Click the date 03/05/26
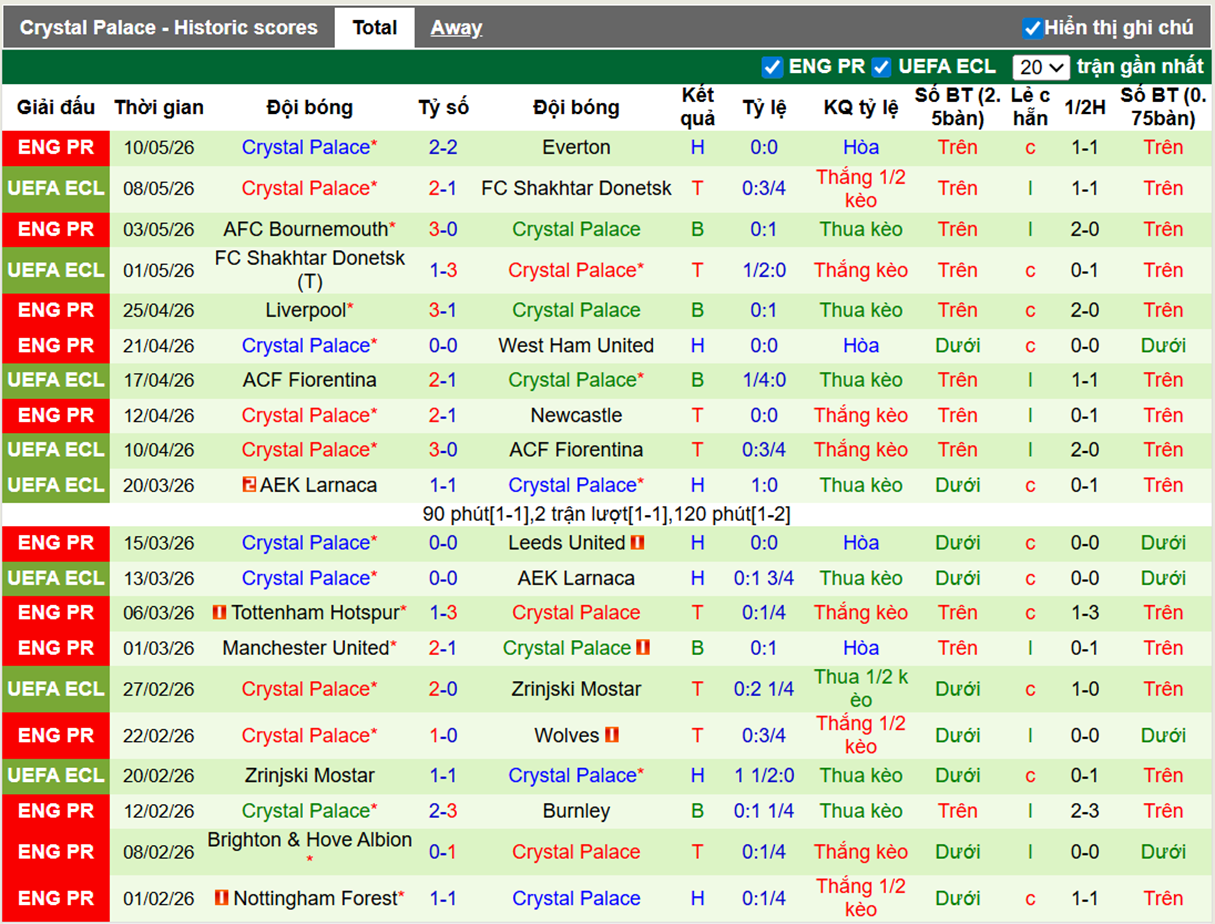1215x924 pixels. 159,229
